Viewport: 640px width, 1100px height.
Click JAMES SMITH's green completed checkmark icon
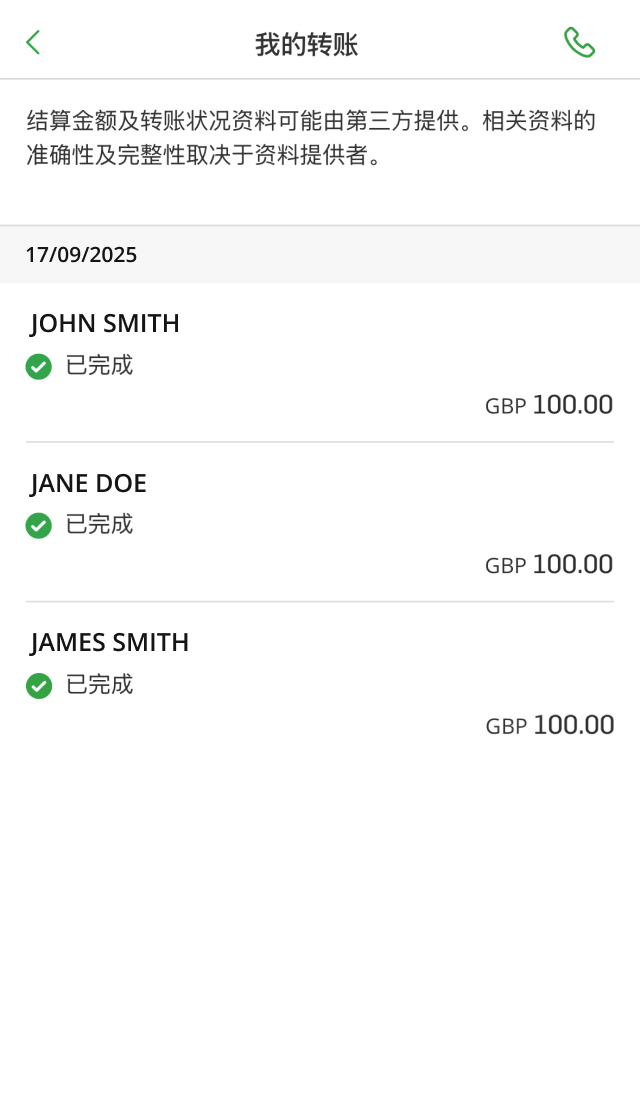point(39,686)
